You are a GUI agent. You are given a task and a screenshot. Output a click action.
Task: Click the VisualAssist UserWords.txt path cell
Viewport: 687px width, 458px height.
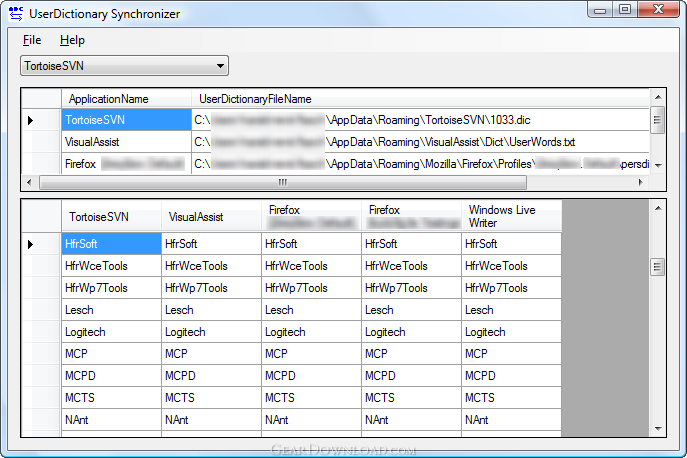(420, 142)
